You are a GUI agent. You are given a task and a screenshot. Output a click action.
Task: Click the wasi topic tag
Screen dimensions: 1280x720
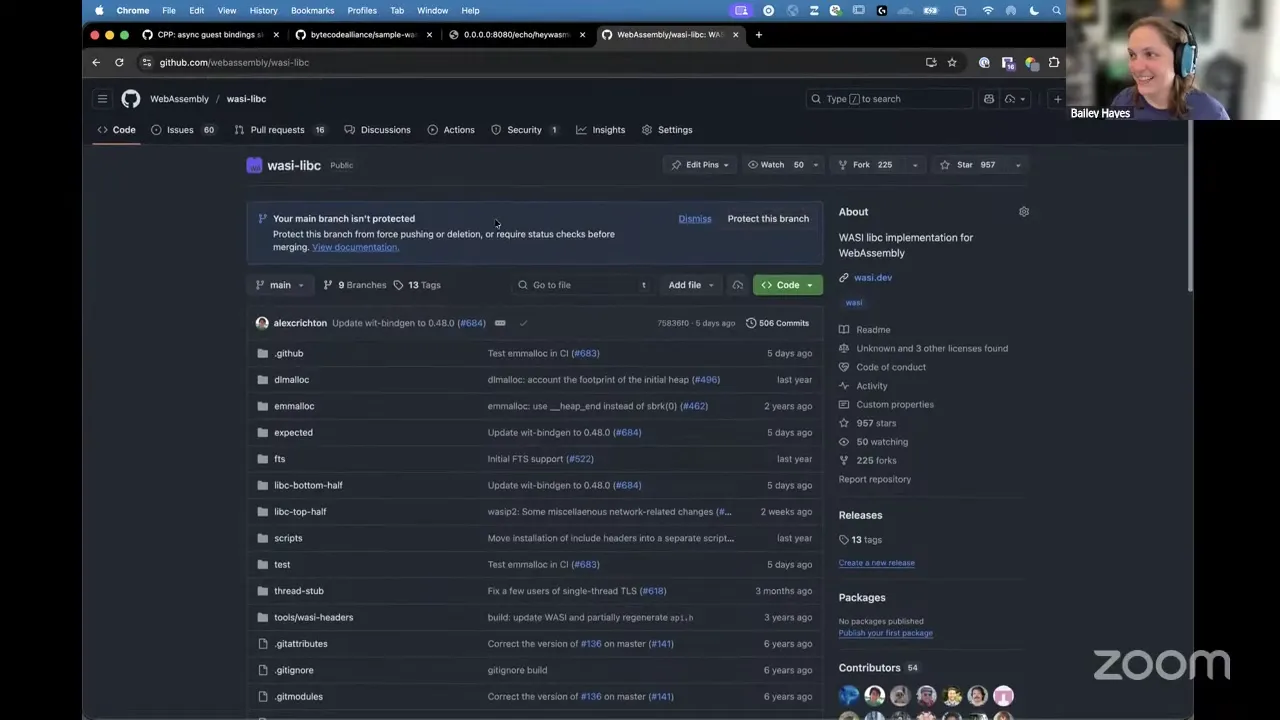[854, 303]
